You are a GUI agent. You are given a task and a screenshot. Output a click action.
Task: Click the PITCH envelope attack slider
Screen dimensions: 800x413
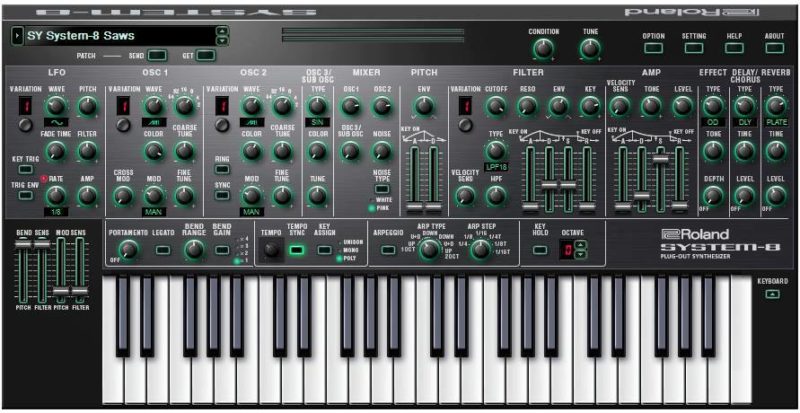[414, 206]
